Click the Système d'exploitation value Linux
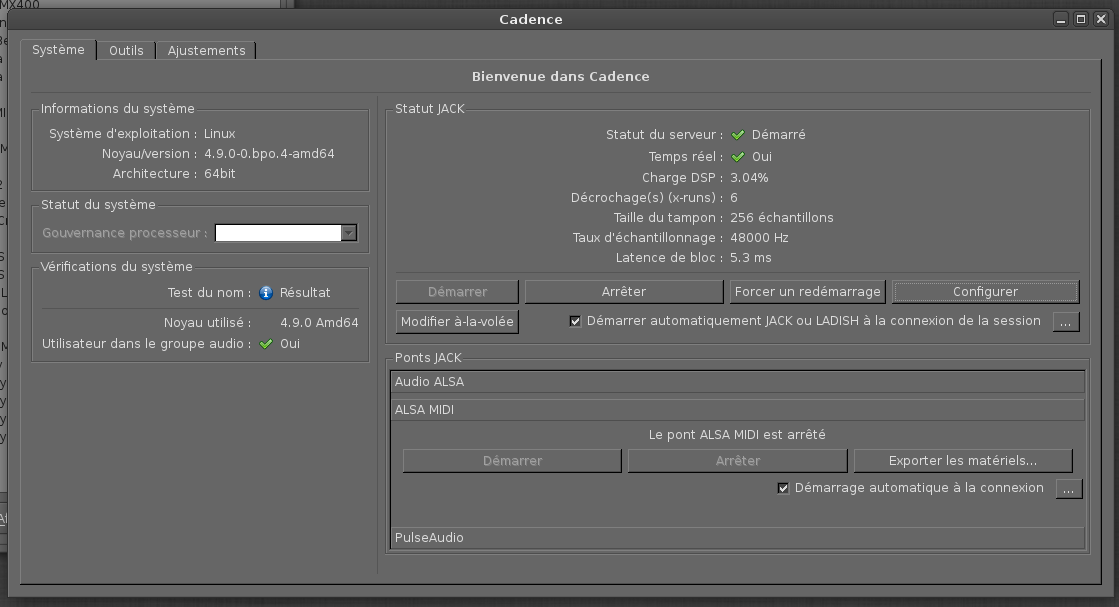 (x=220, y=133)
